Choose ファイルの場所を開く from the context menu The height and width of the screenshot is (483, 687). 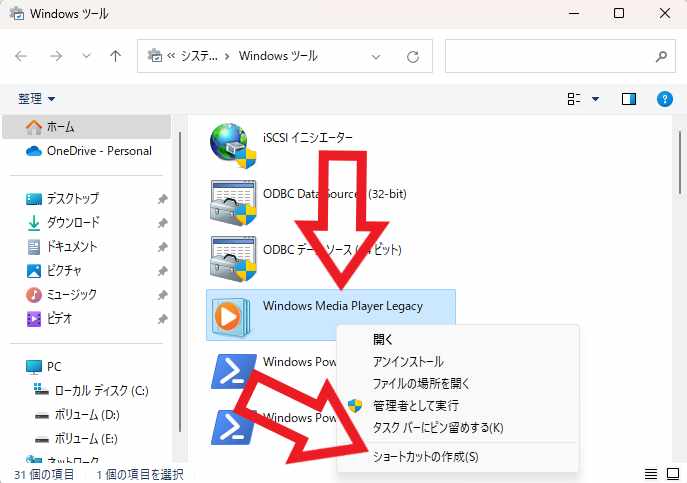pos(458,384)
